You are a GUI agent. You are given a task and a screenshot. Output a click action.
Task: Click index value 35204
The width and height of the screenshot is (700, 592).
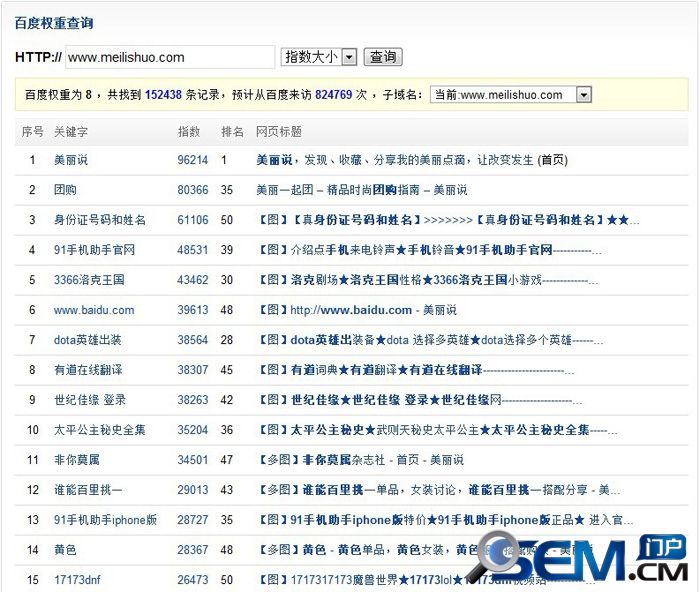193,429
